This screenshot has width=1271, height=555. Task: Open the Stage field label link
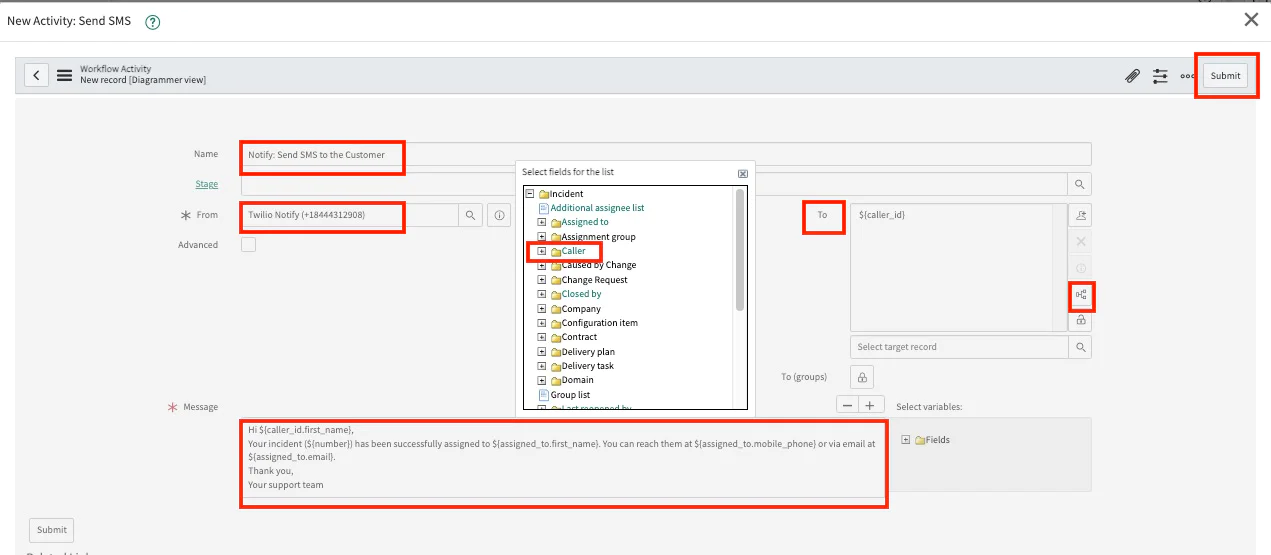click(x=207, y=184)
